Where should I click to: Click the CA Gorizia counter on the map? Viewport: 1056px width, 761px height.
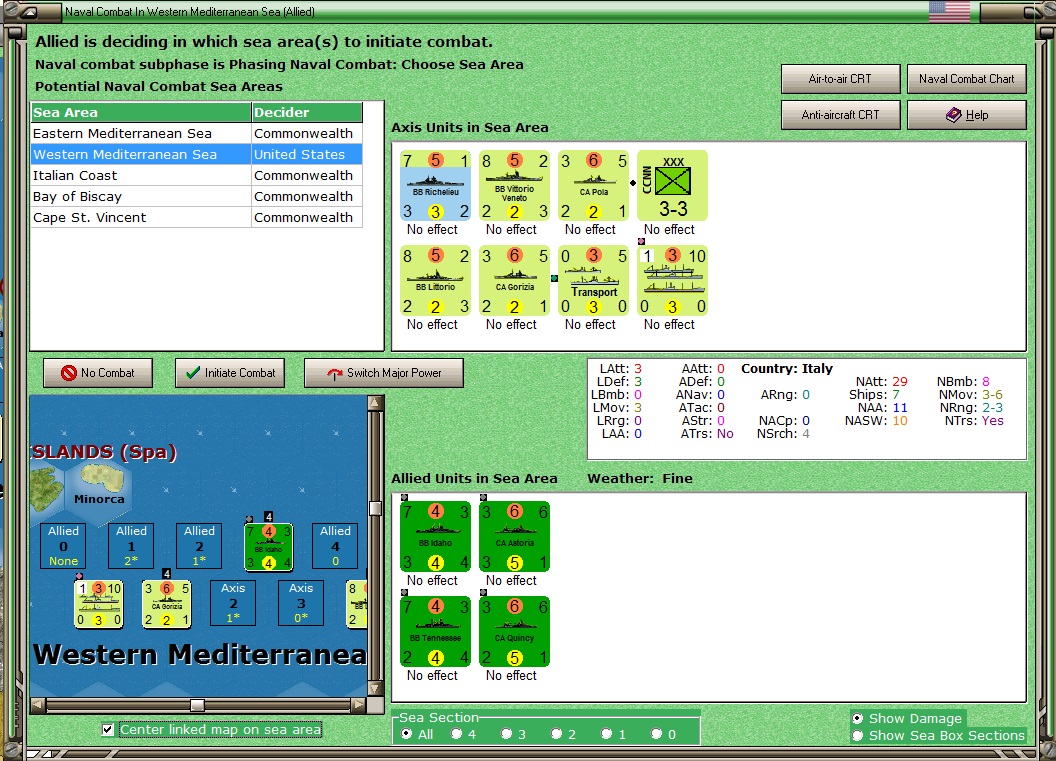(166, 604)
